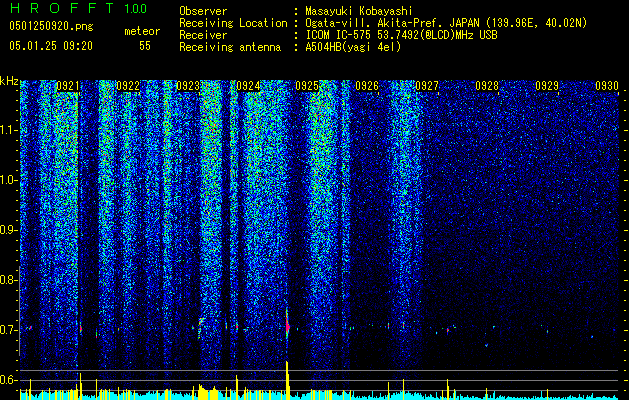Click the Observer field label
The width and height of the screenshot is (629, 400).
pyautogui.click(x=203, y=11)
